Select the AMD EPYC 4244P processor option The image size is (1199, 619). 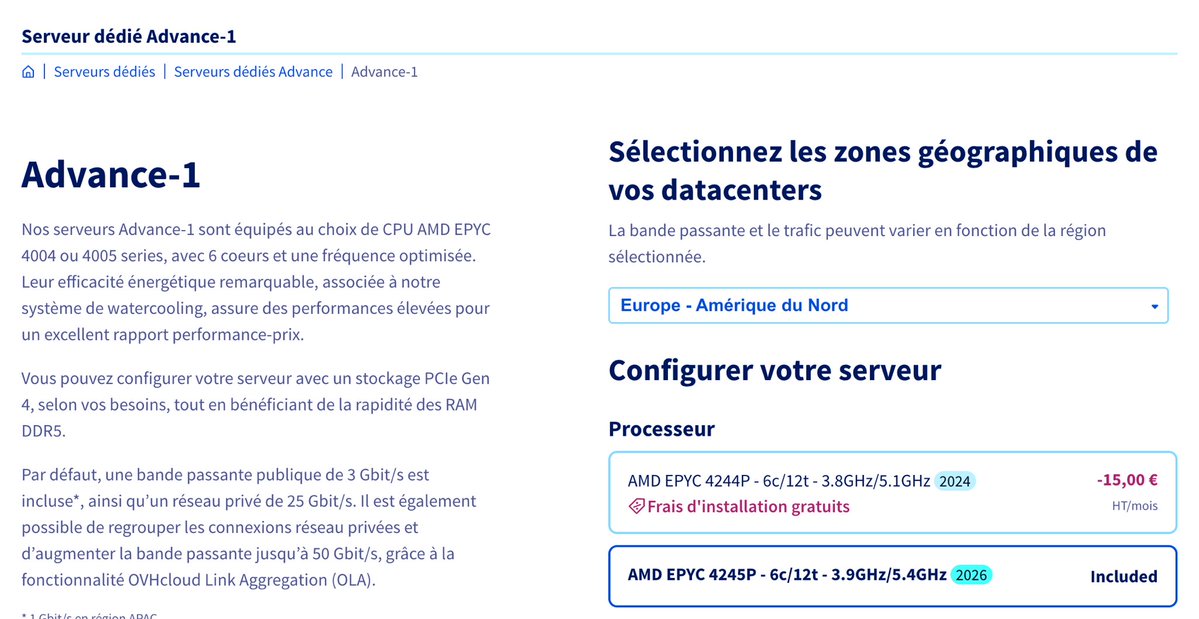click(892, 493)
